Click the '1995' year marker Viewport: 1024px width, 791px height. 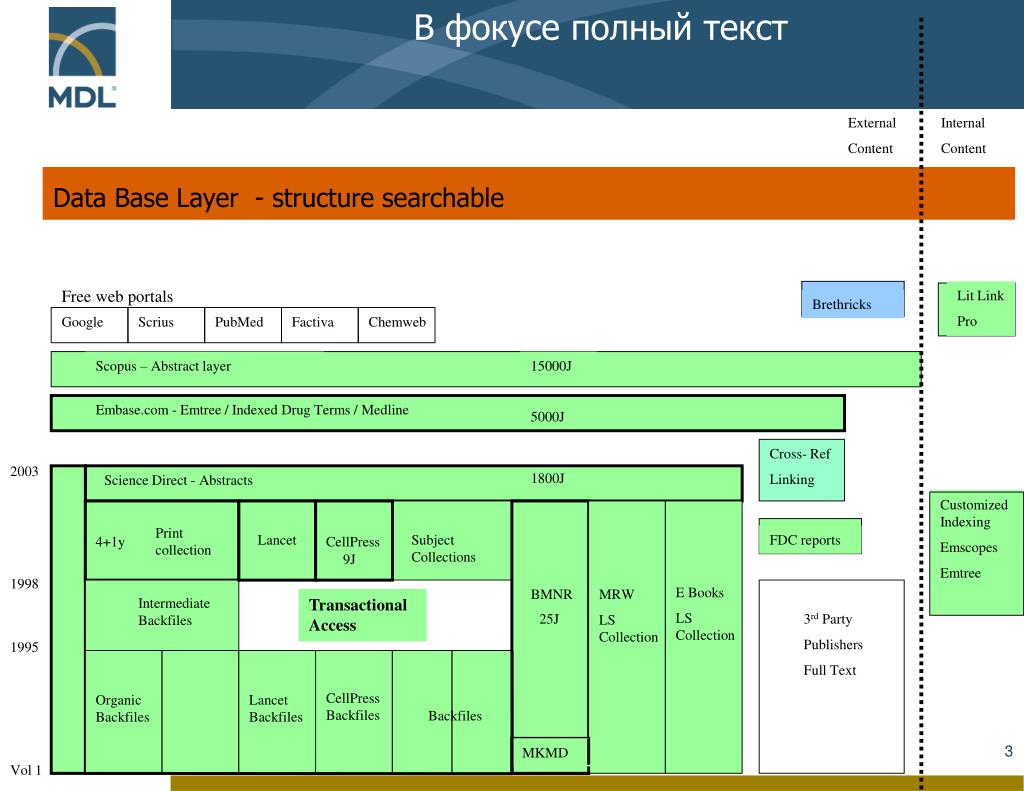24,647
